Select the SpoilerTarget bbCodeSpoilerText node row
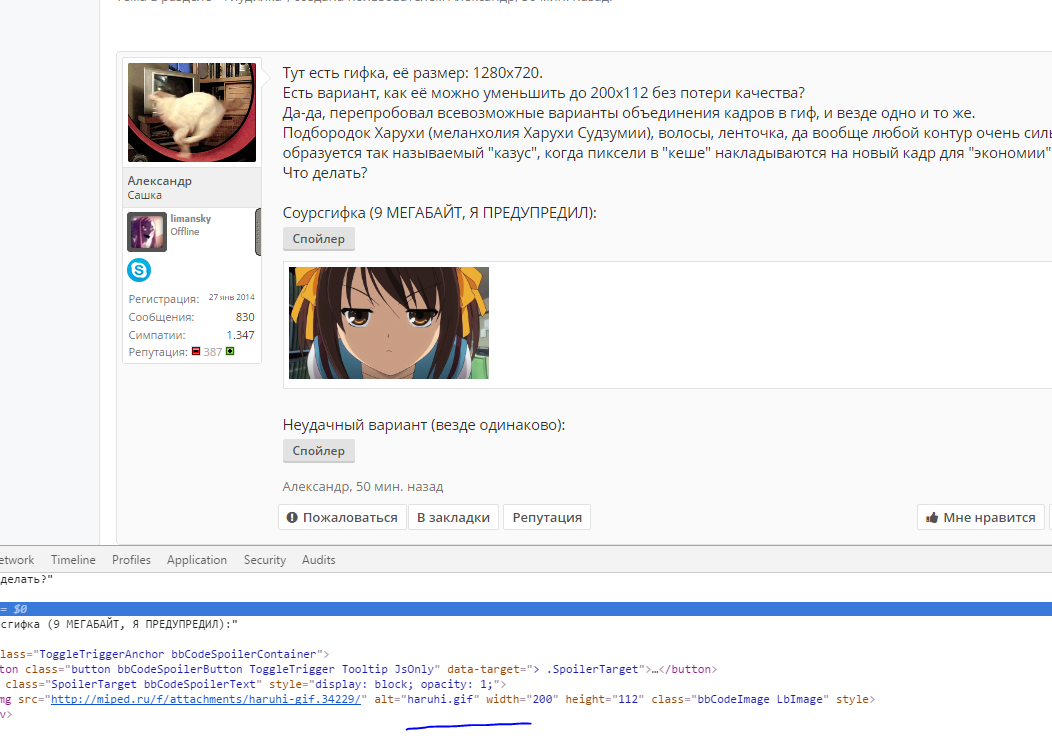This screenshot has height=749, width=1052. pyautogui.click(x=526, y=685)
